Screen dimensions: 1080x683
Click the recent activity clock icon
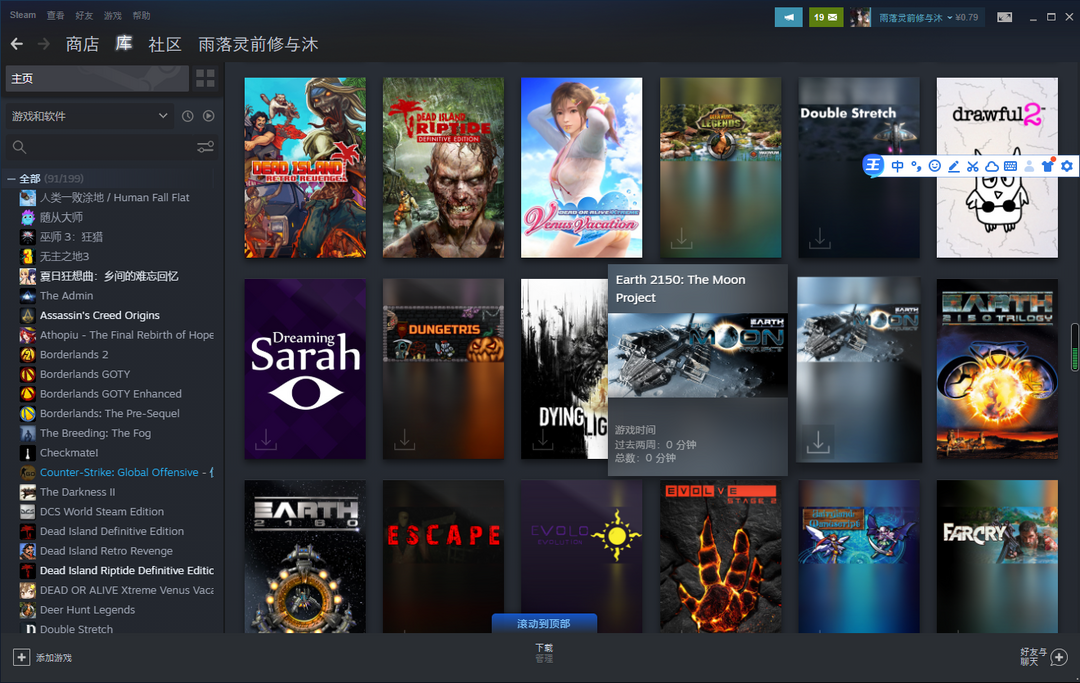click(x=187, y=116)
